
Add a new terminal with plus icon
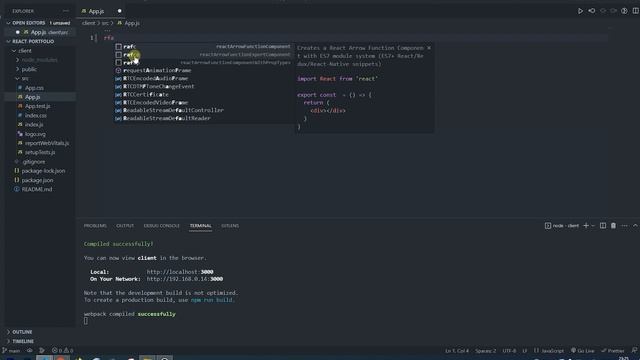click(586, 226)
